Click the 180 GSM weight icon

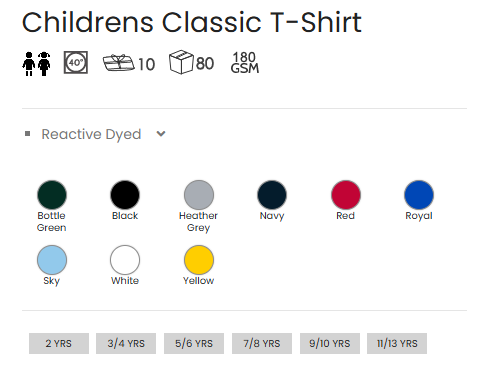pyautogui.click(x=245, y=62)
